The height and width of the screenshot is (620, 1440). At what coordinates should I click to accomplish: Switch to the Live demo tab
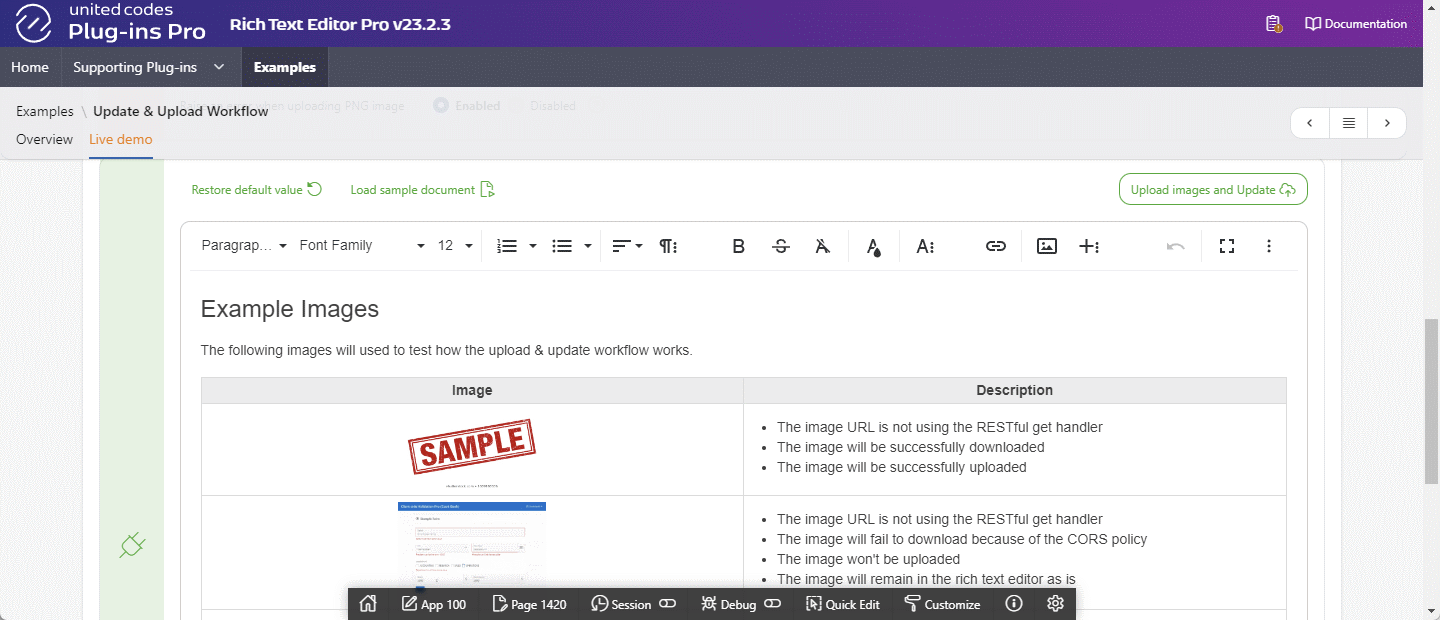click(x=121, y=139)
